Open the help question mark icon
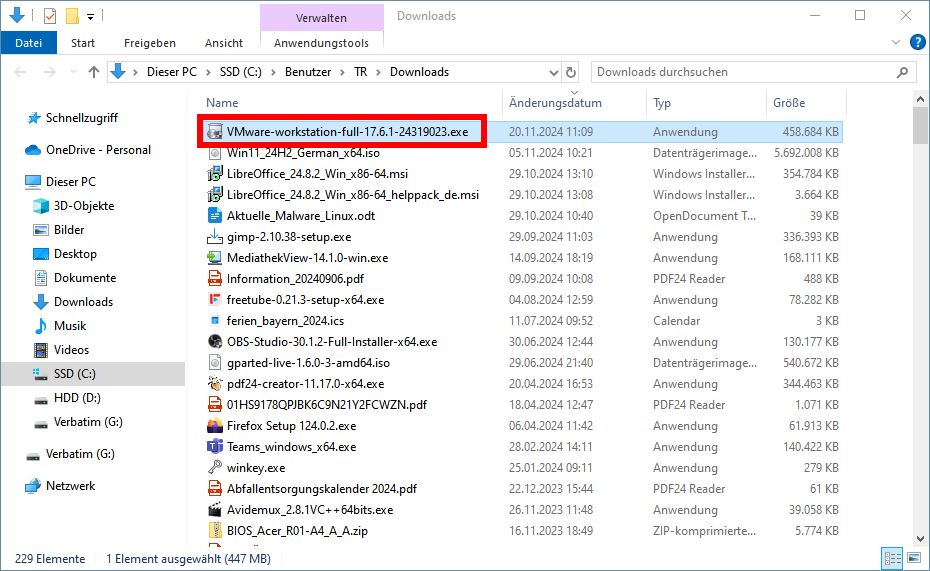 tap(918, 42)
